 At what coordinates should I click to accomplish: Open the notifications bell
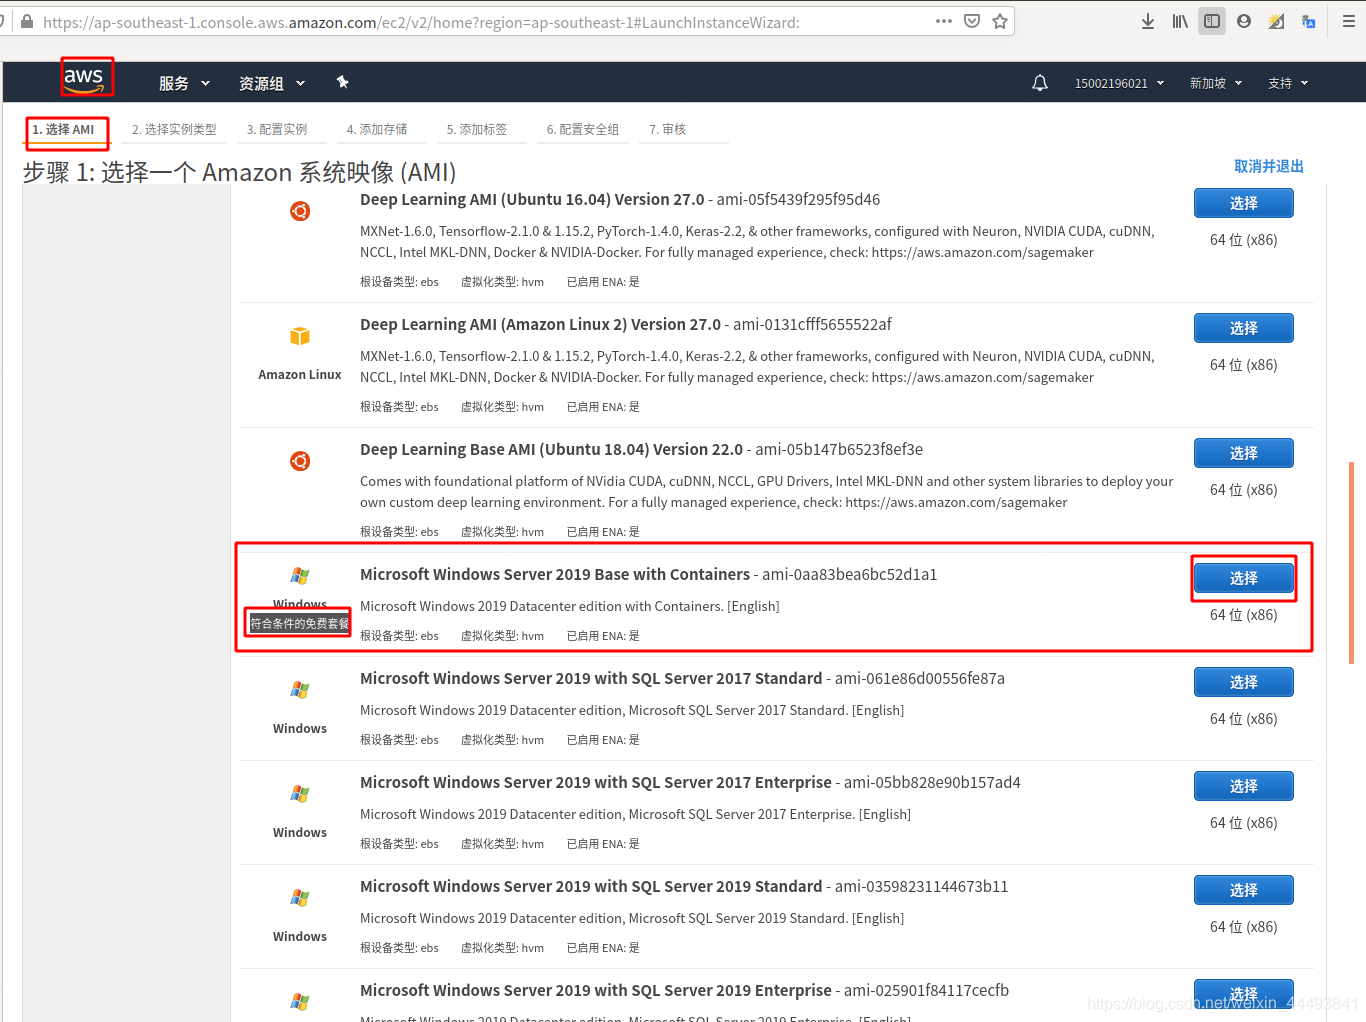(1040, 83)
